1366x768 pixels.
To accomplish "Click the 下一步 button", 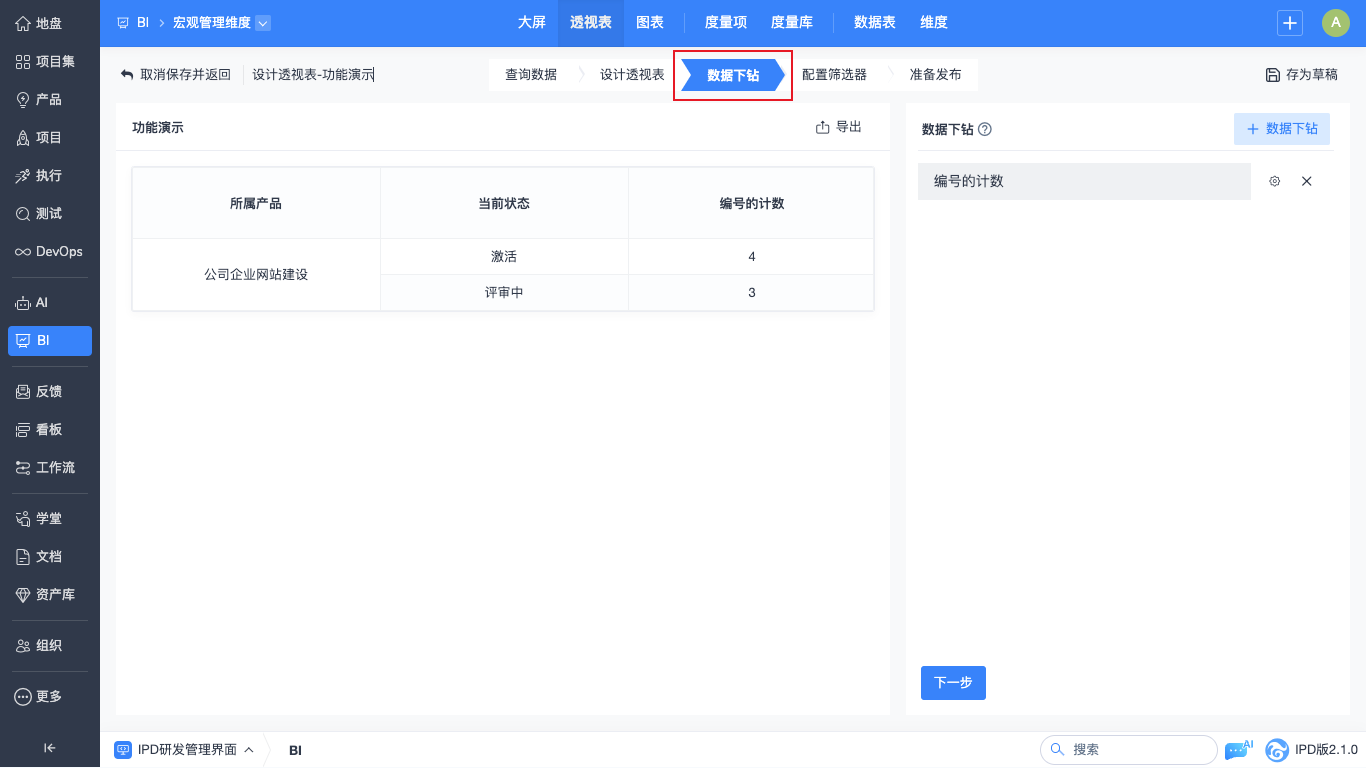I will 953,683.
